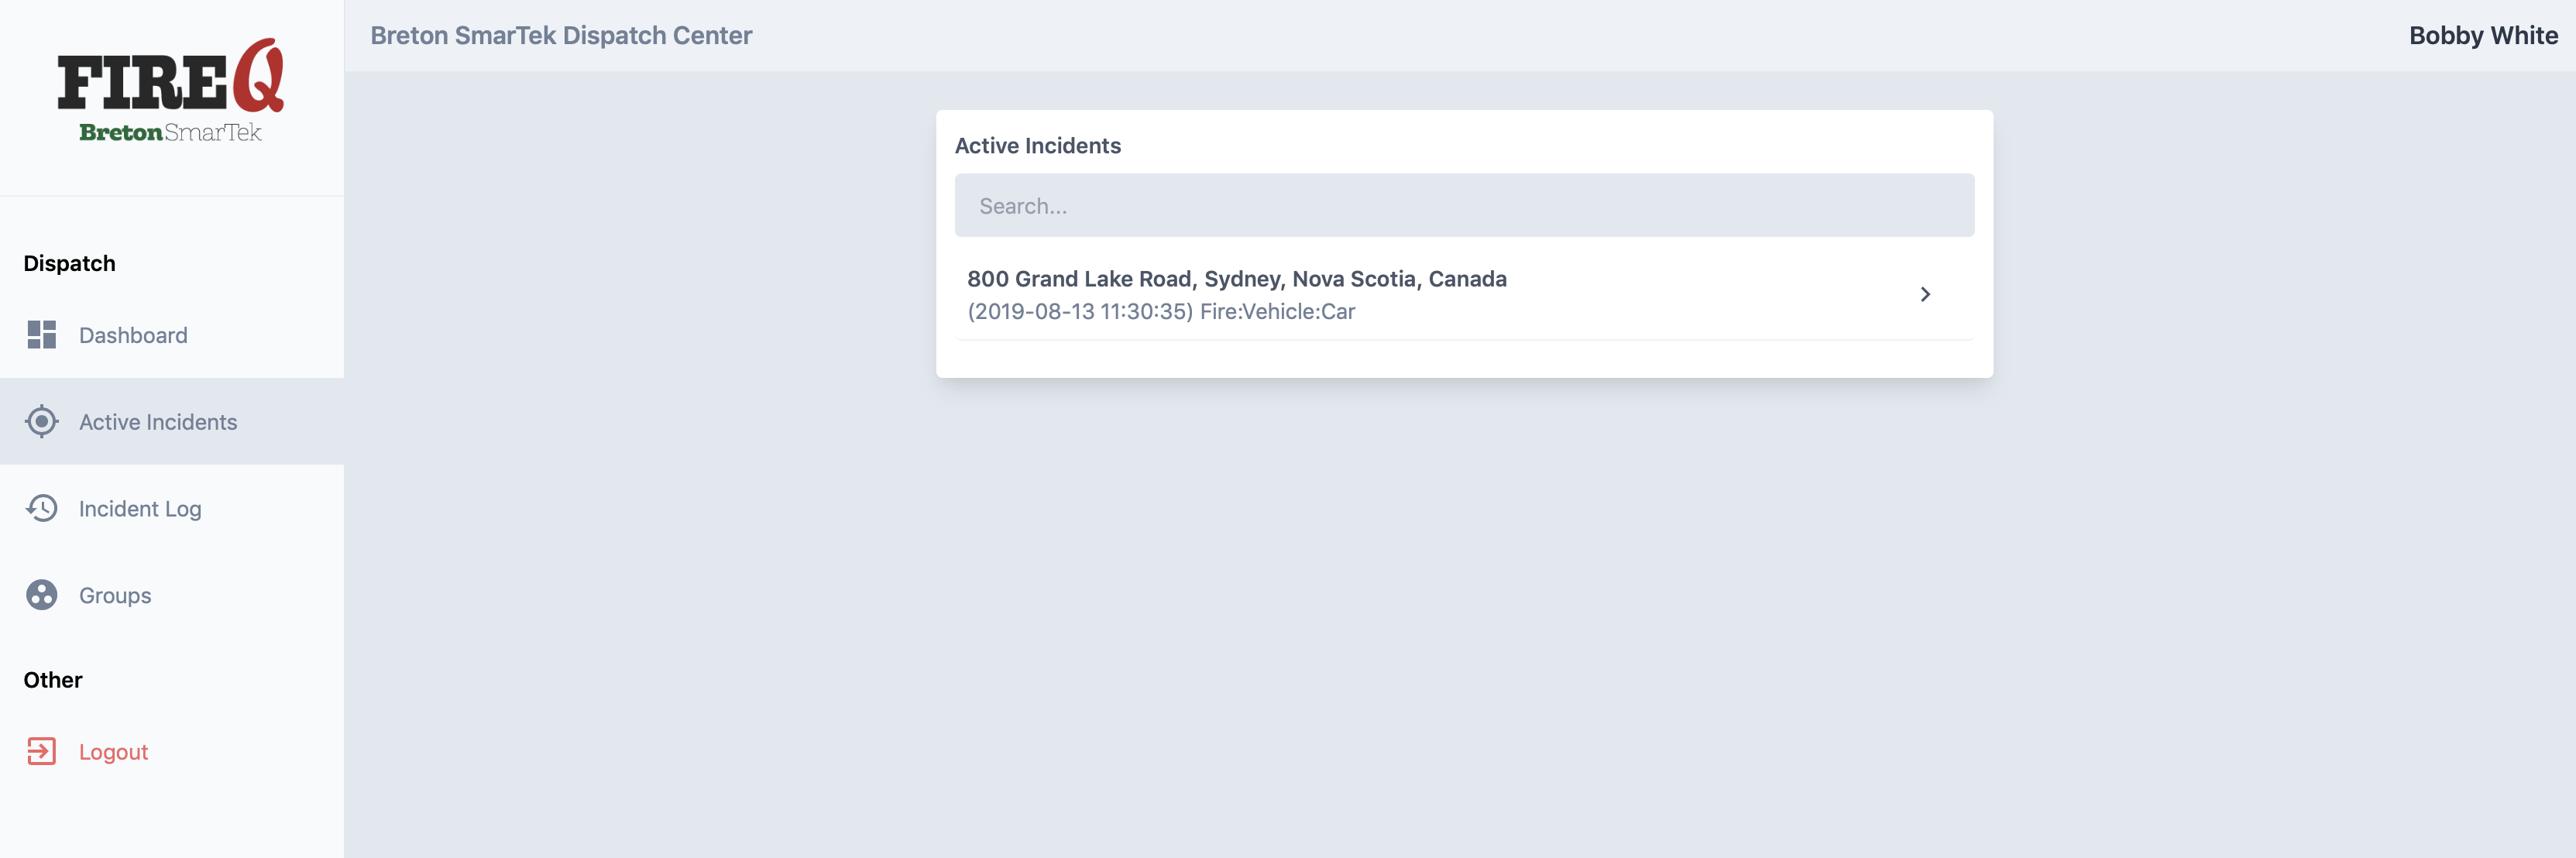The width and height of the screenshot is (2576, 858).
Task: Click the Incident Log history clock icon
Action: (x=41, y=508)
